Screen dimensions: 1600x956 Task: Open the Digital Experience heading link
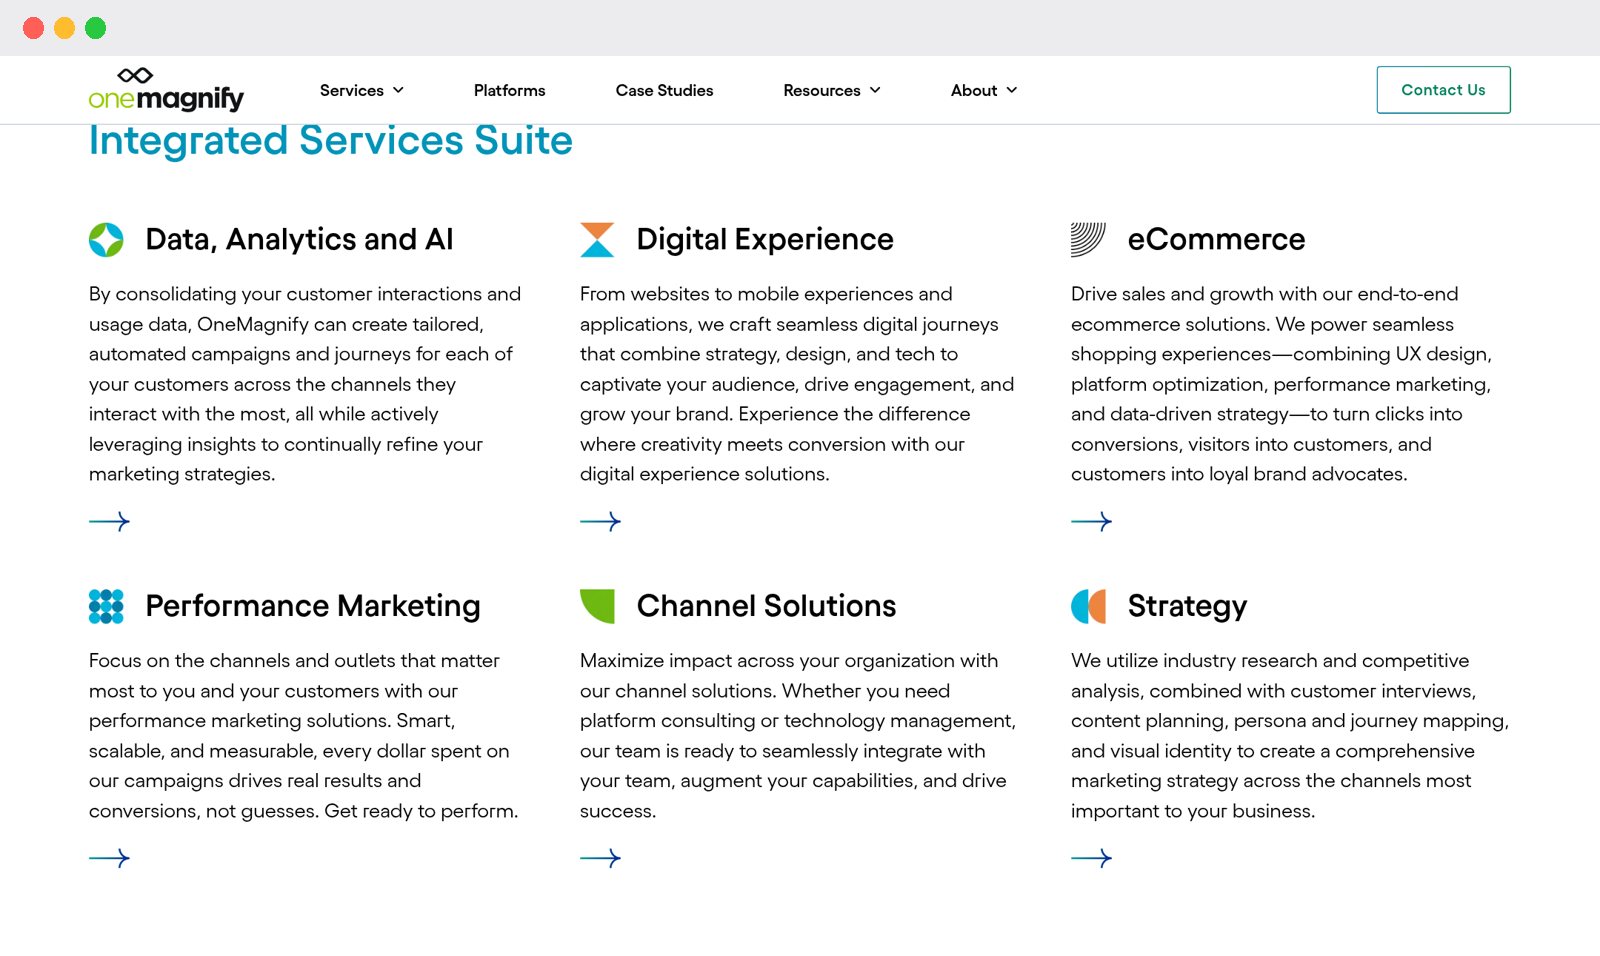coord(765,240)
